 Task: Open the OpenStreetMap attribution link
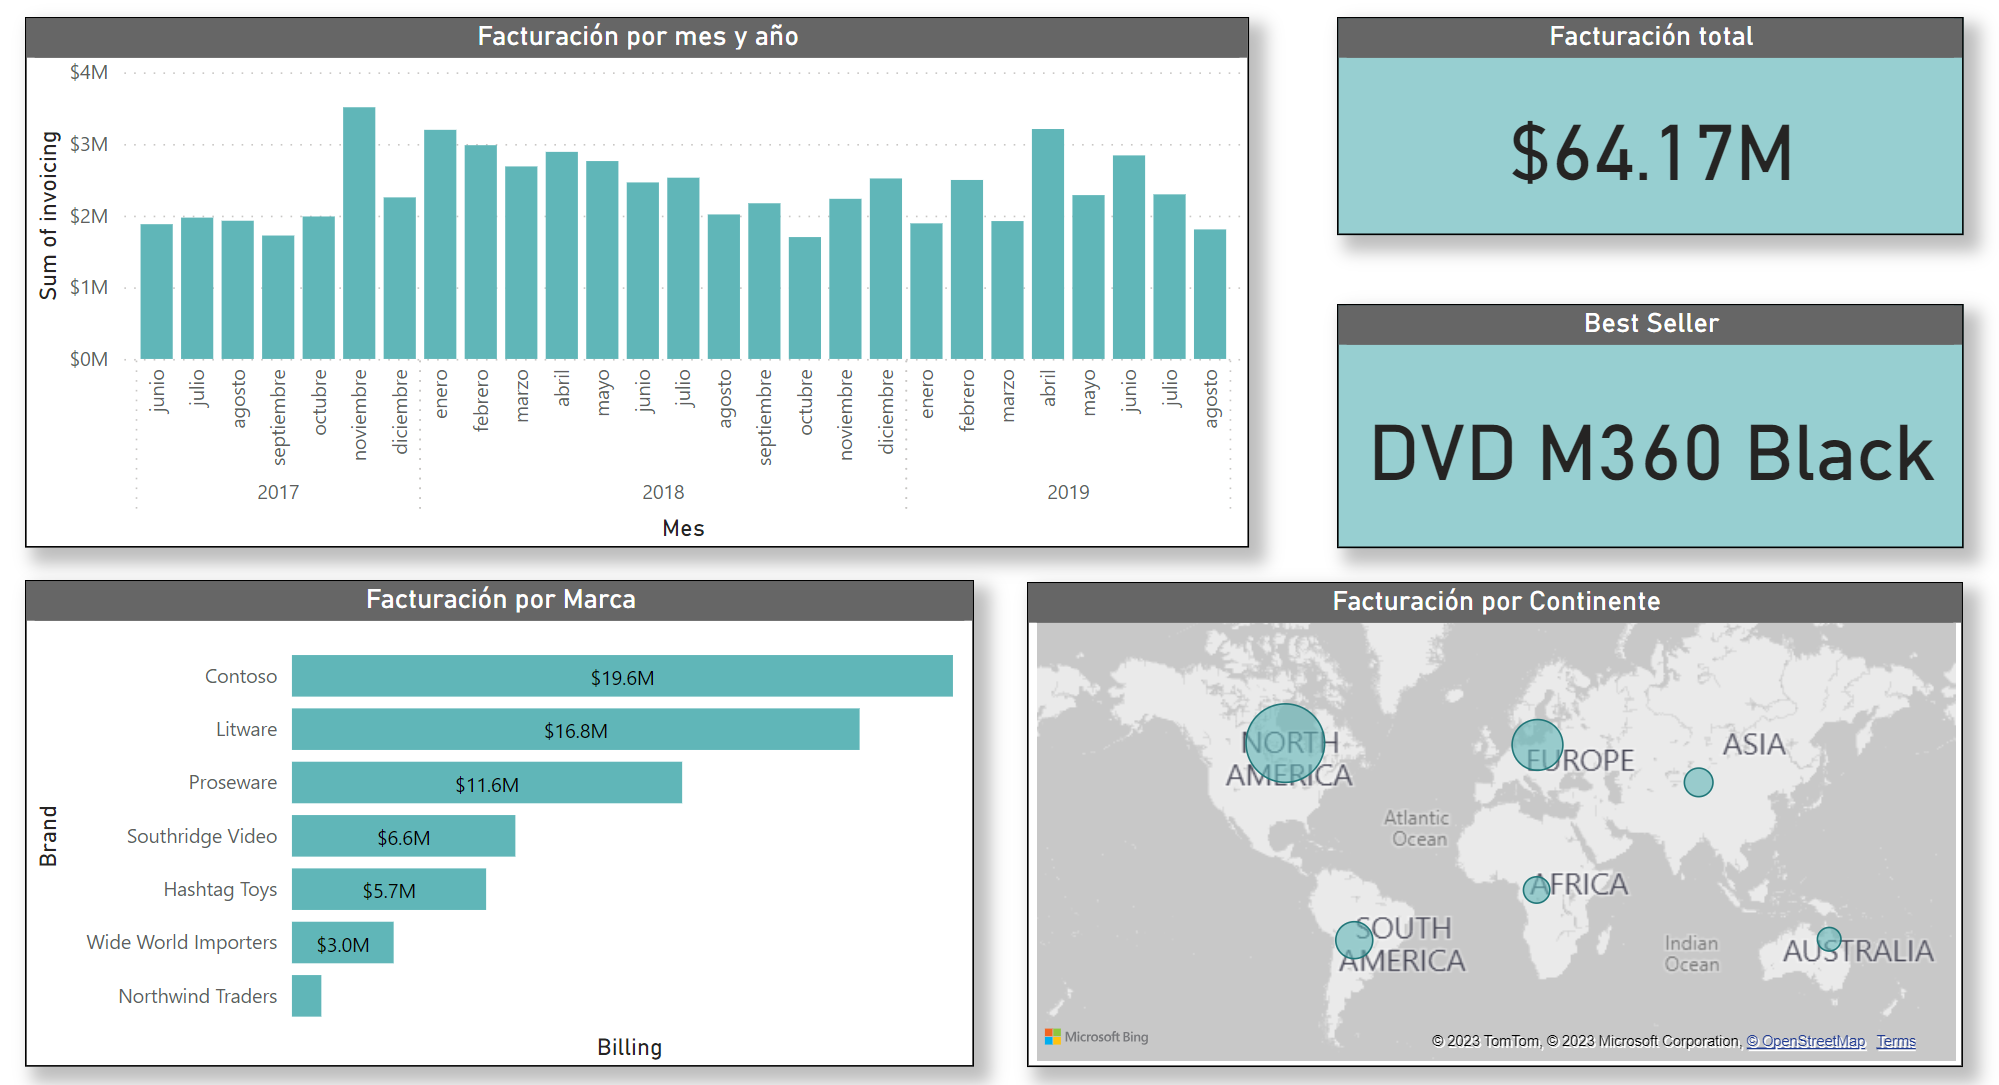click(x=1805, y=1040)
